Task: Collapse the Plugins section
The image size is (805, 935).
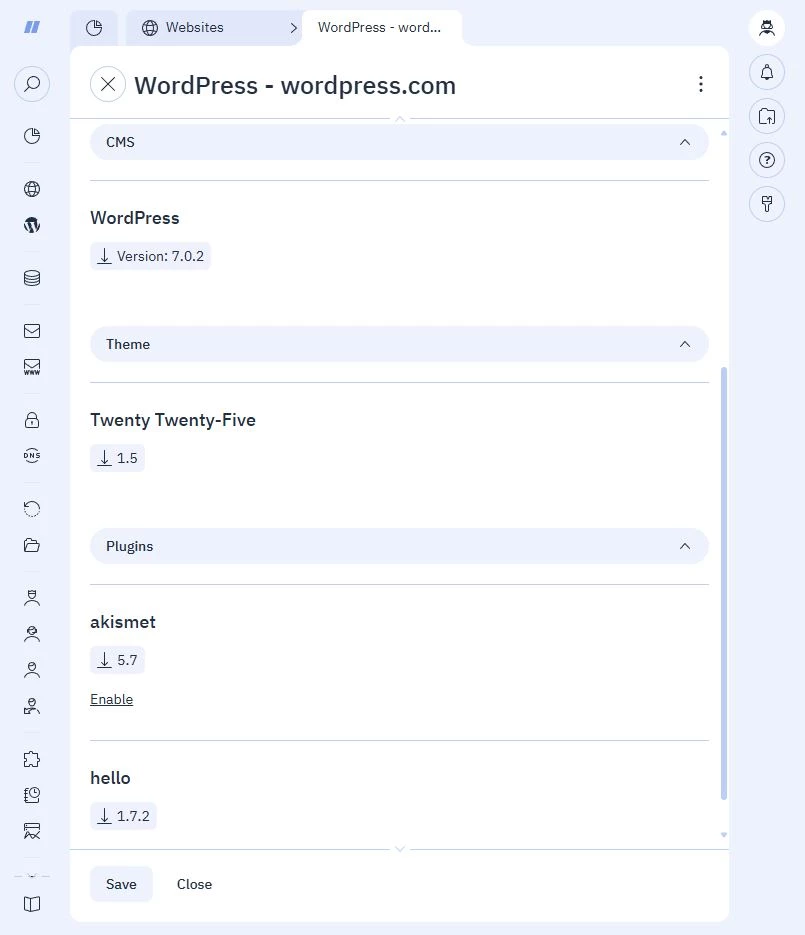Action: point(685,546)
